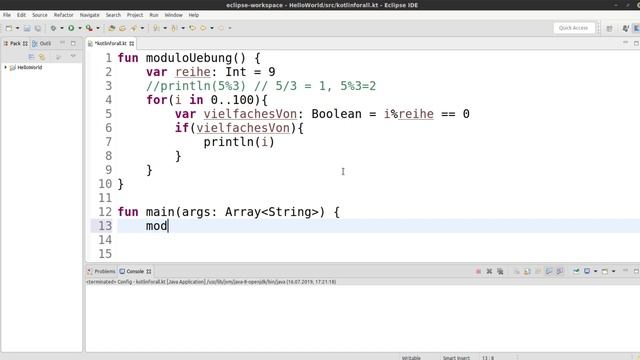Screen dimensions: 640x360
Task: Click the New file toolbar icon
Action: (x=9, y=28)
